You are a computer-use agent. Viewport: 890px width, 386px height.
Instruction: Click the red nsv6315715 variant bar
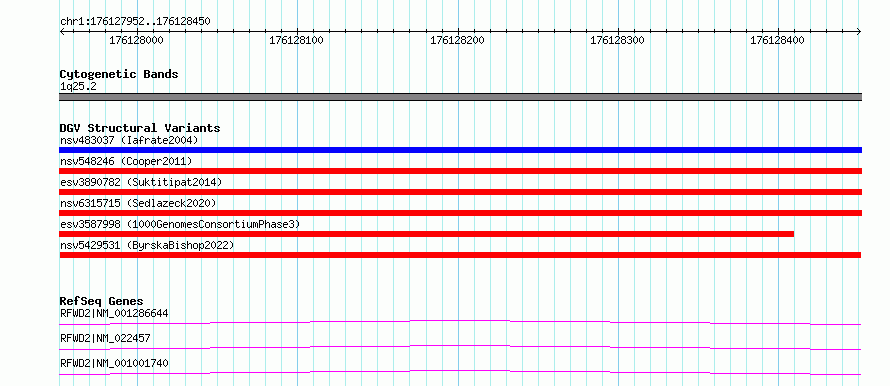[x=460, y=213]
